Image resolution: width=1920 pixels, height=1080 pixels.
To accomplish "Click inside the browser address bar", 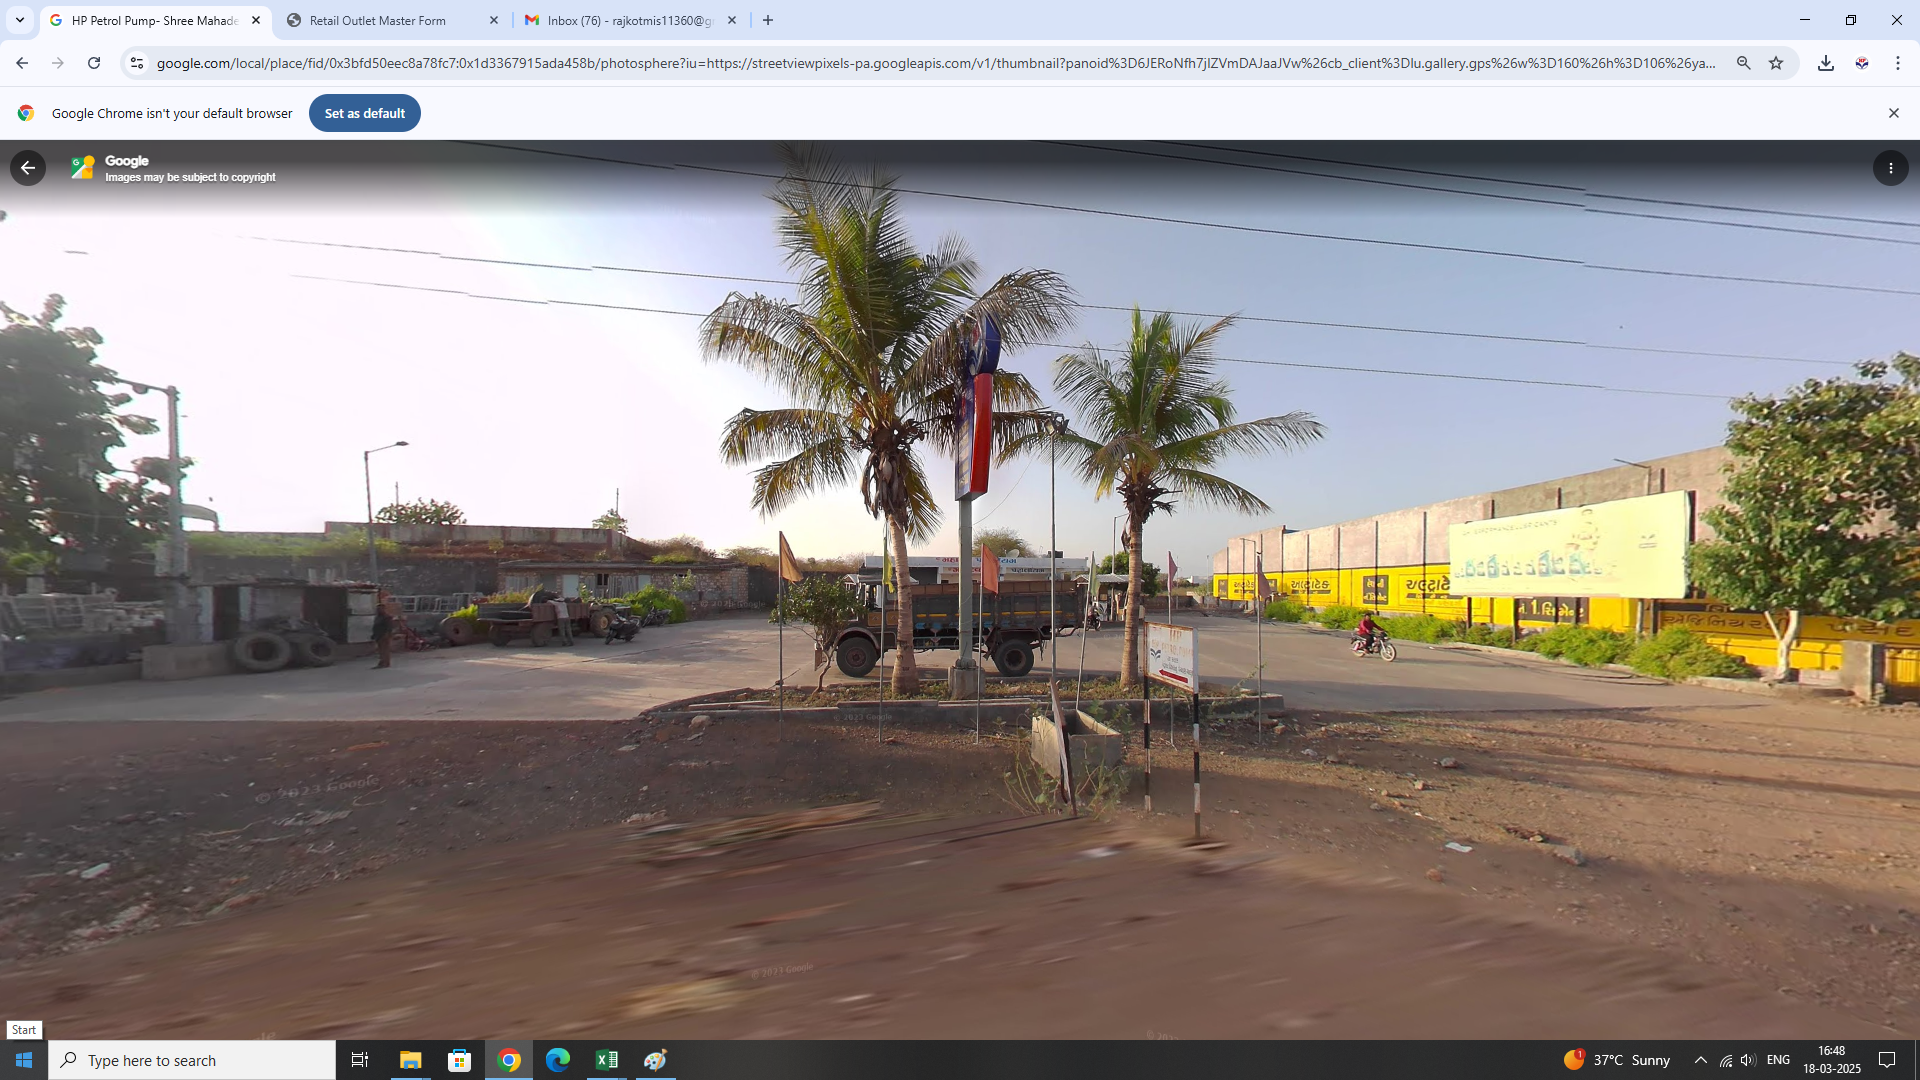I will (900, 62).
